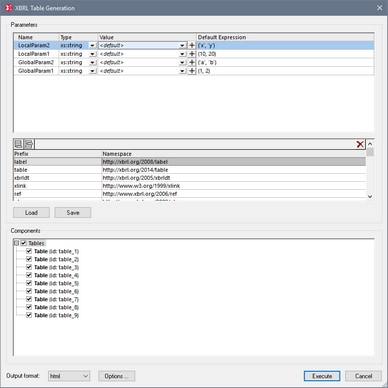Uncheck the Tables root checkbox
Viewport: 388px width, 388px height.
[x=24, y=243]
